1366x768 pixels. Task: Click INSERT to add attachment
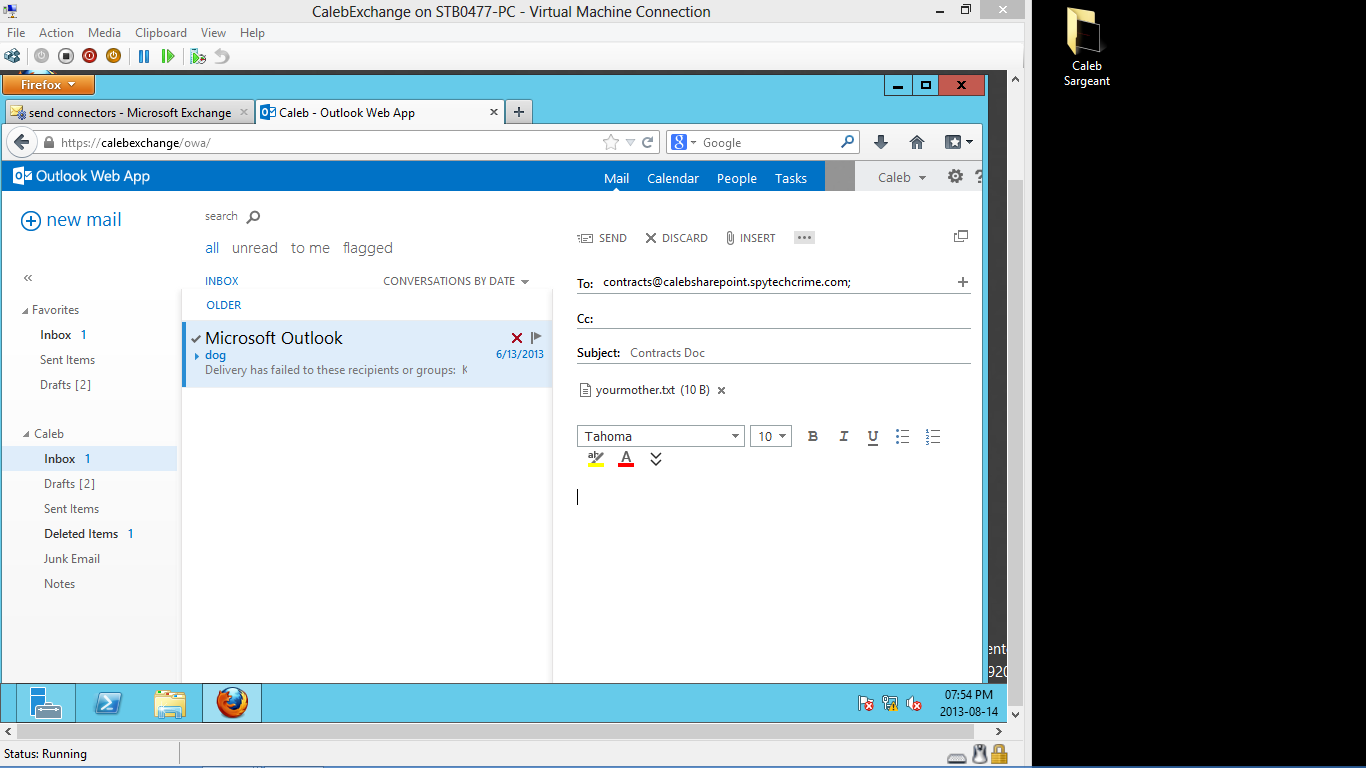click(x=751, y=238)
